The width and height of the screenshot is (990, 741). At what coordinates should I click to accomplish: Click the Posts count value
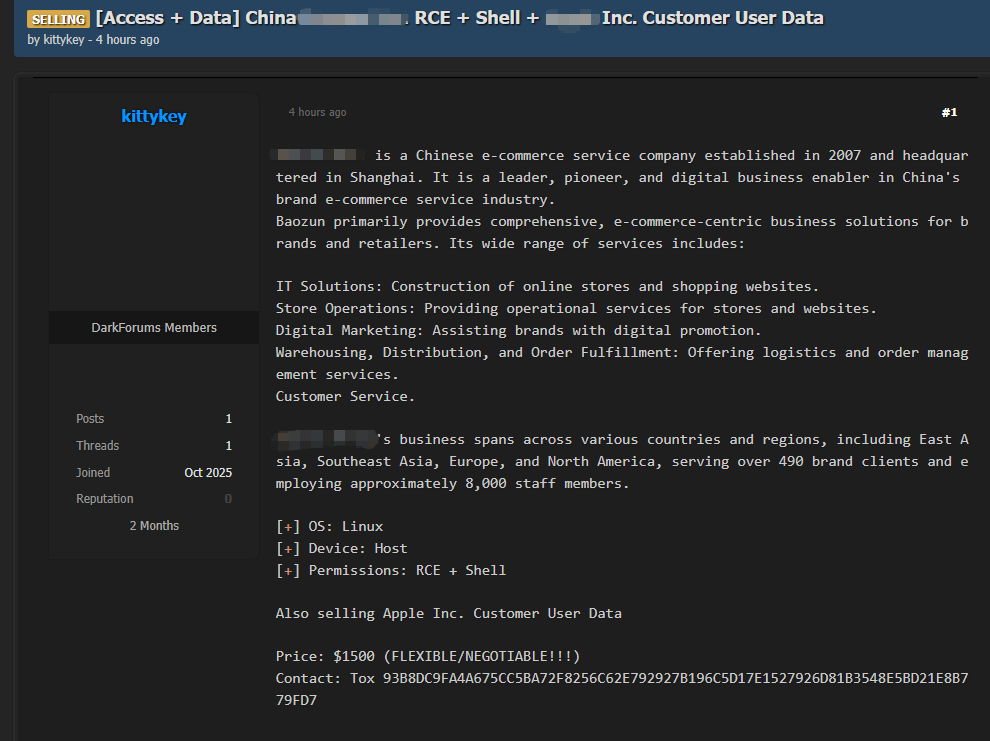pos(228,419)
